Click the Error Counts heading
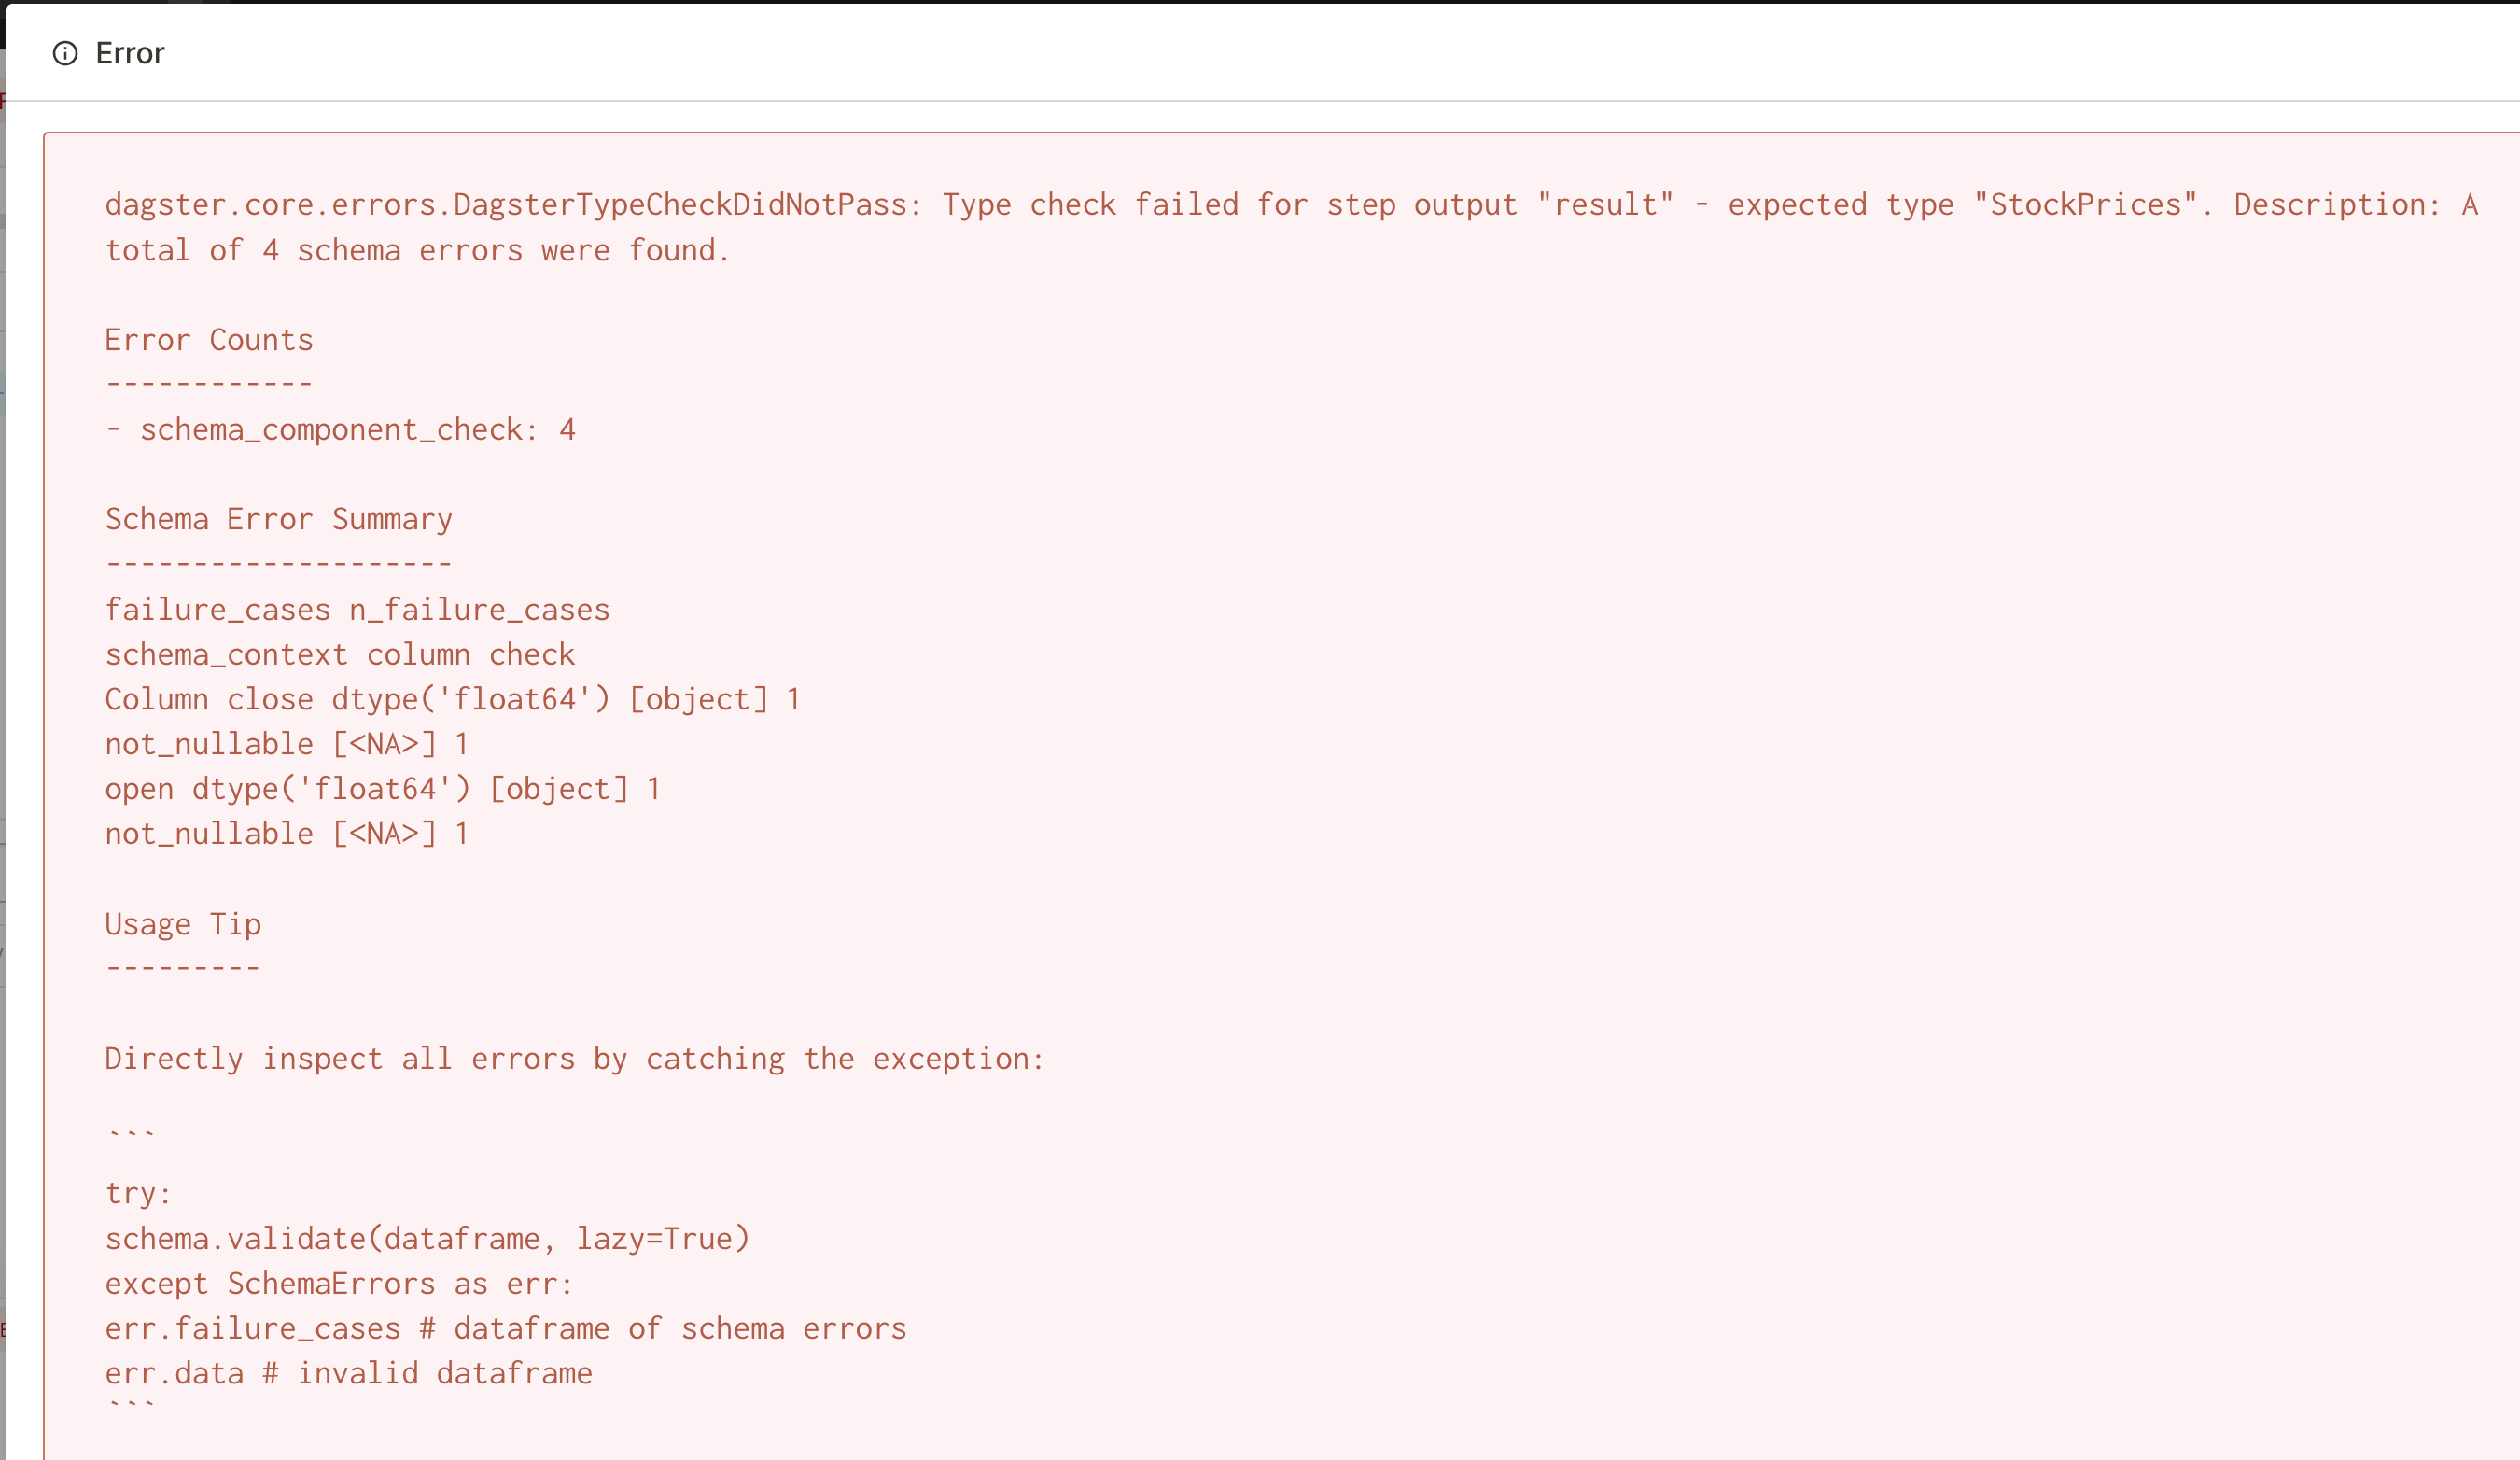 [209, 340]
